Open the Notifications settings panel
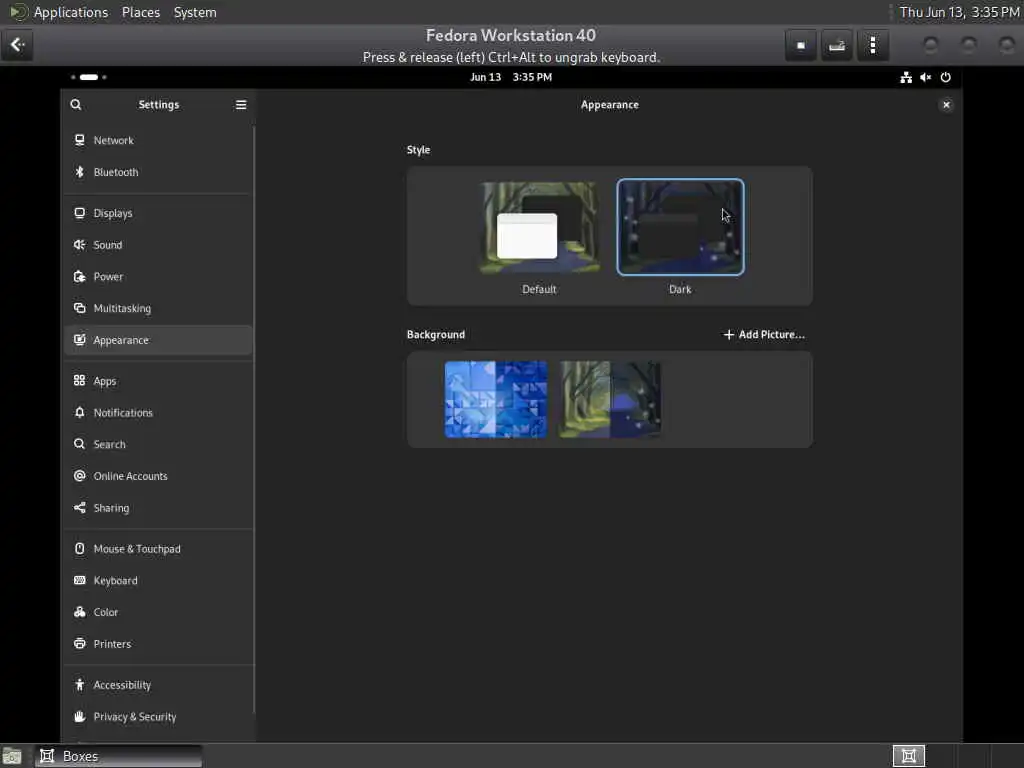 (x=158, y=413)
